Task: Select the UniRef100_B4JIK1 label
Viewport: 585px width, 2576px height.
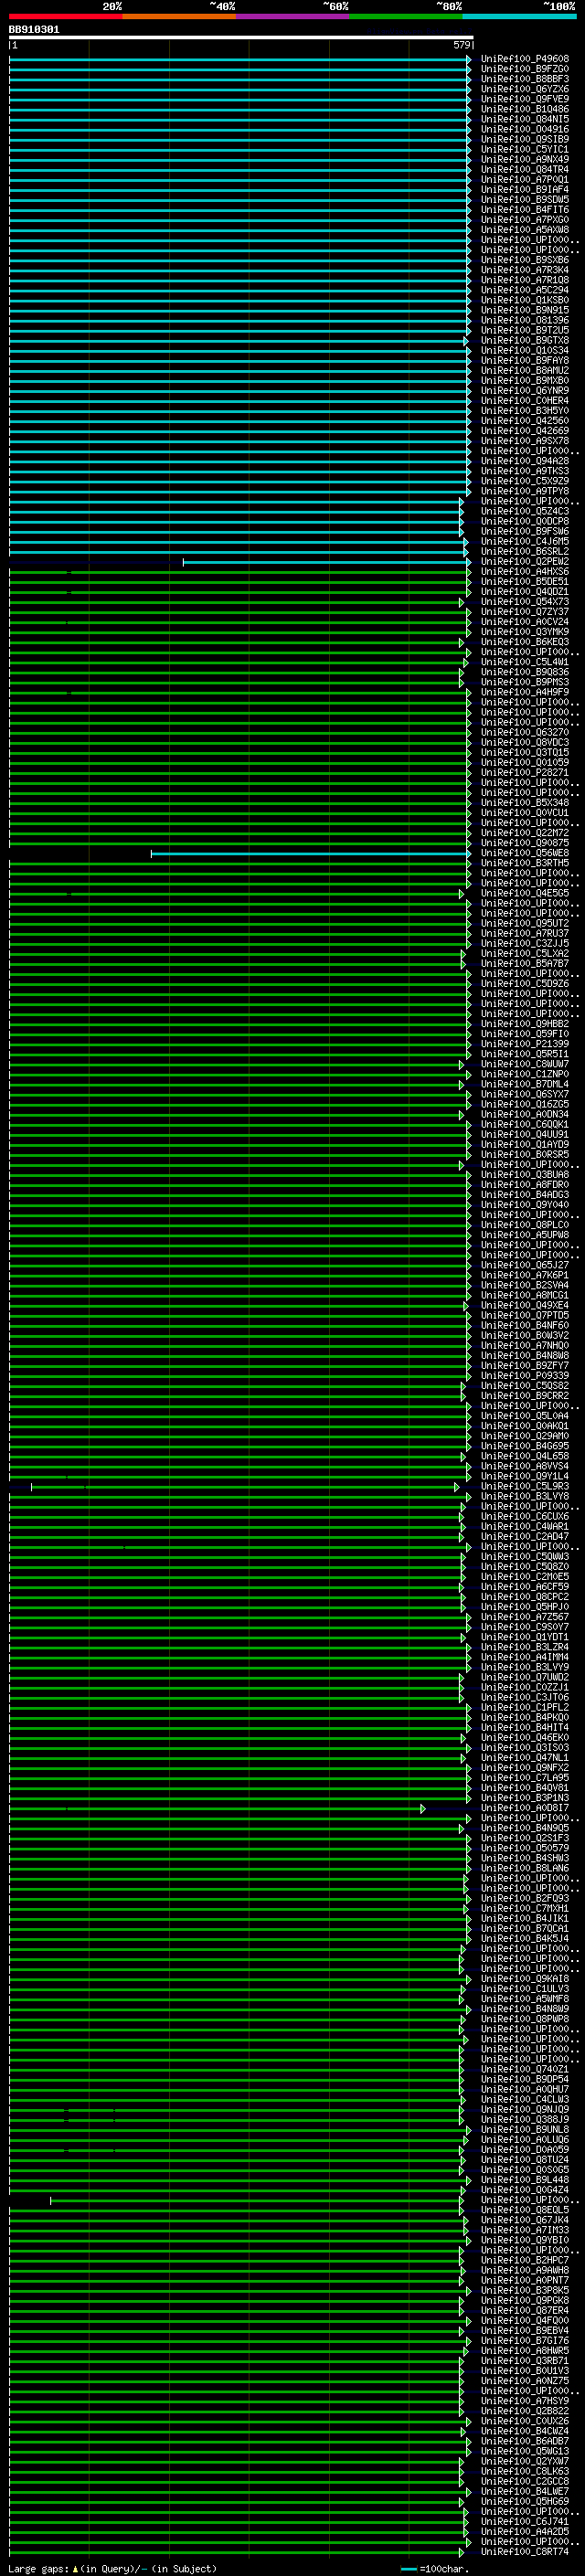Action: 525,1919
